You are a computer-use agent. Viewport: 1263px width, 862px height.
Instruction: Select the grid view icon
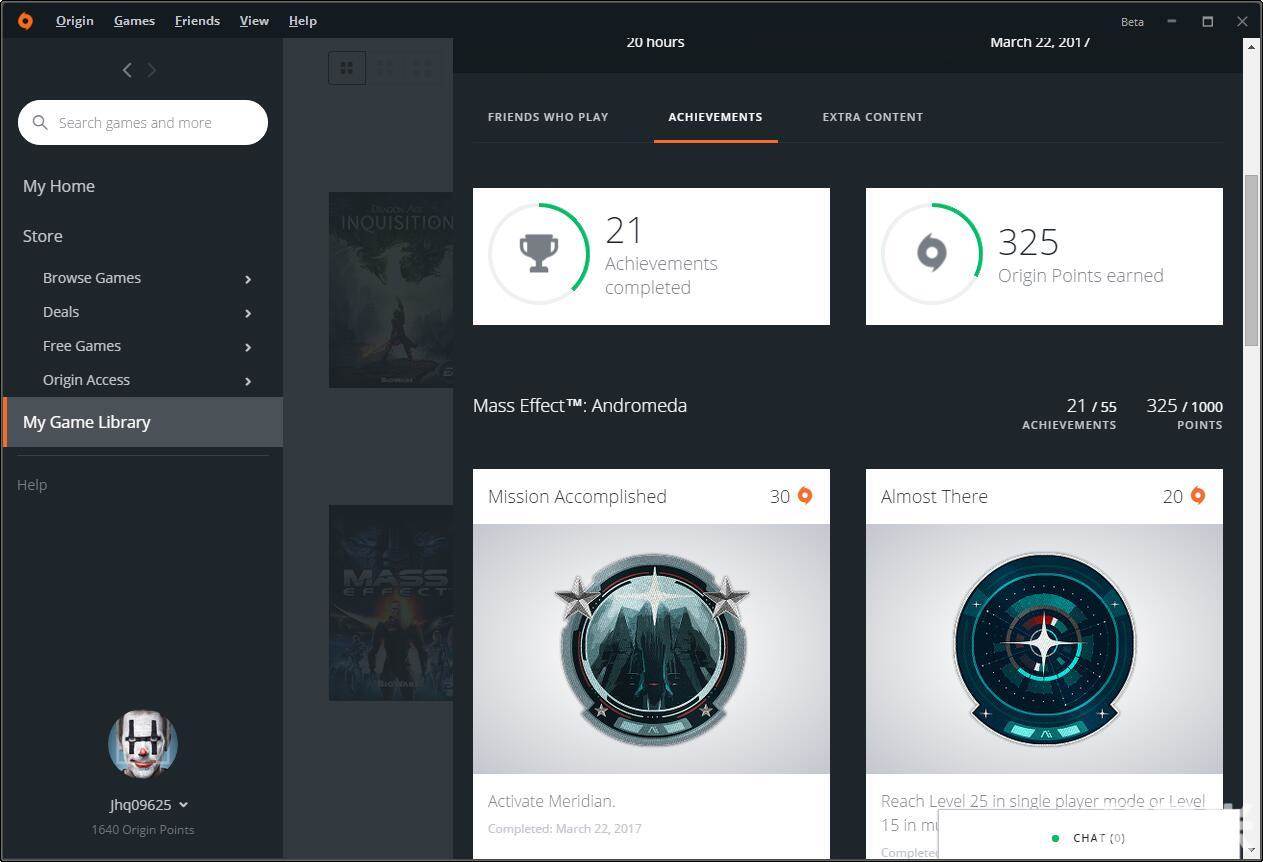(x=347, y=68)
